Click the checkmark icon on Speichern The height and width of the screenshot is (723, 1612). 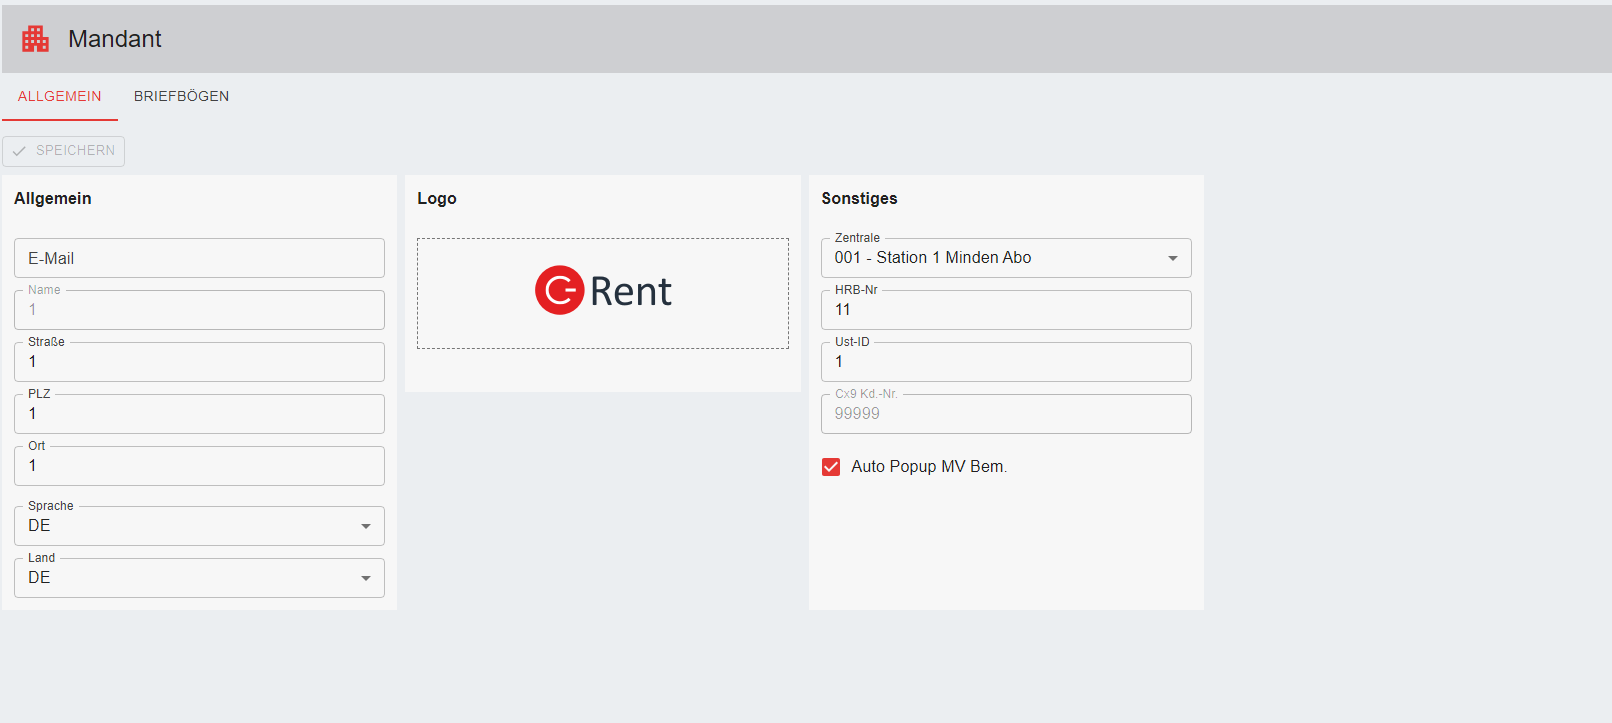(x=19, y=151)
